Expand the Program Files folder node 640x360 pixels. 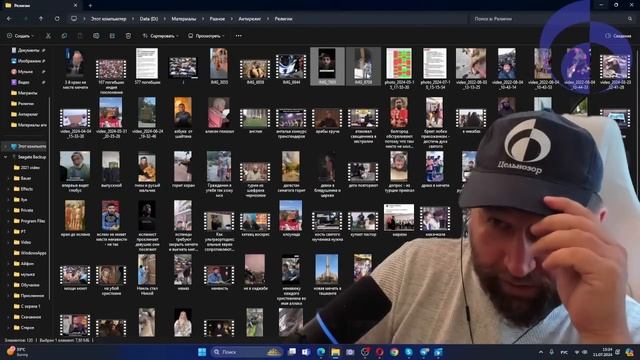click(x=9, y=221)
